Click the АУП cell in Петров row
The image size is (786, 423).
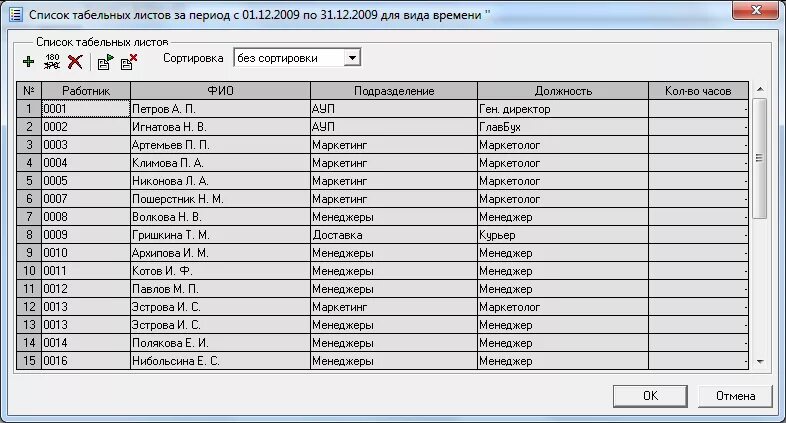pyautogui.click(x=394, y=109)
